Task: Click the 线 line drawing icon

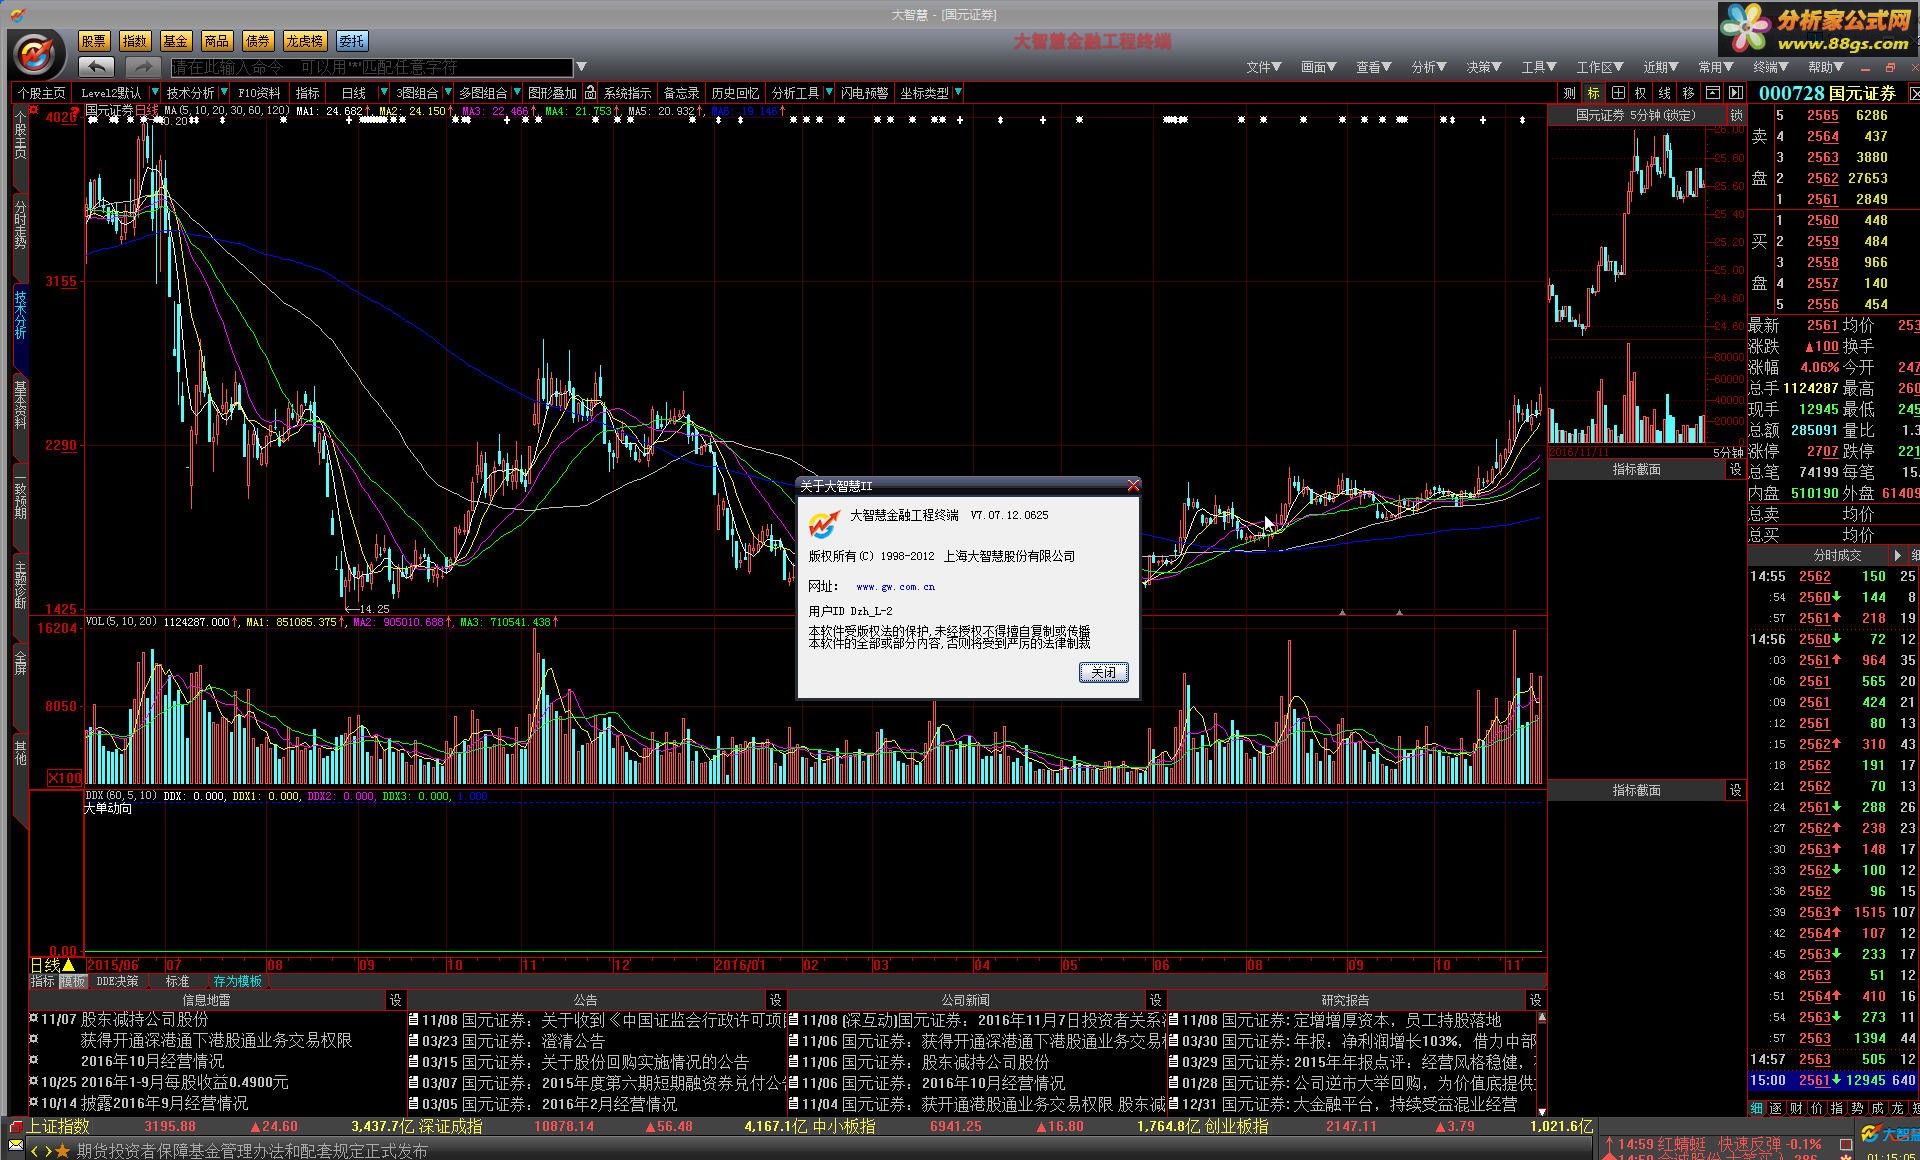Action: point(1665,93)
